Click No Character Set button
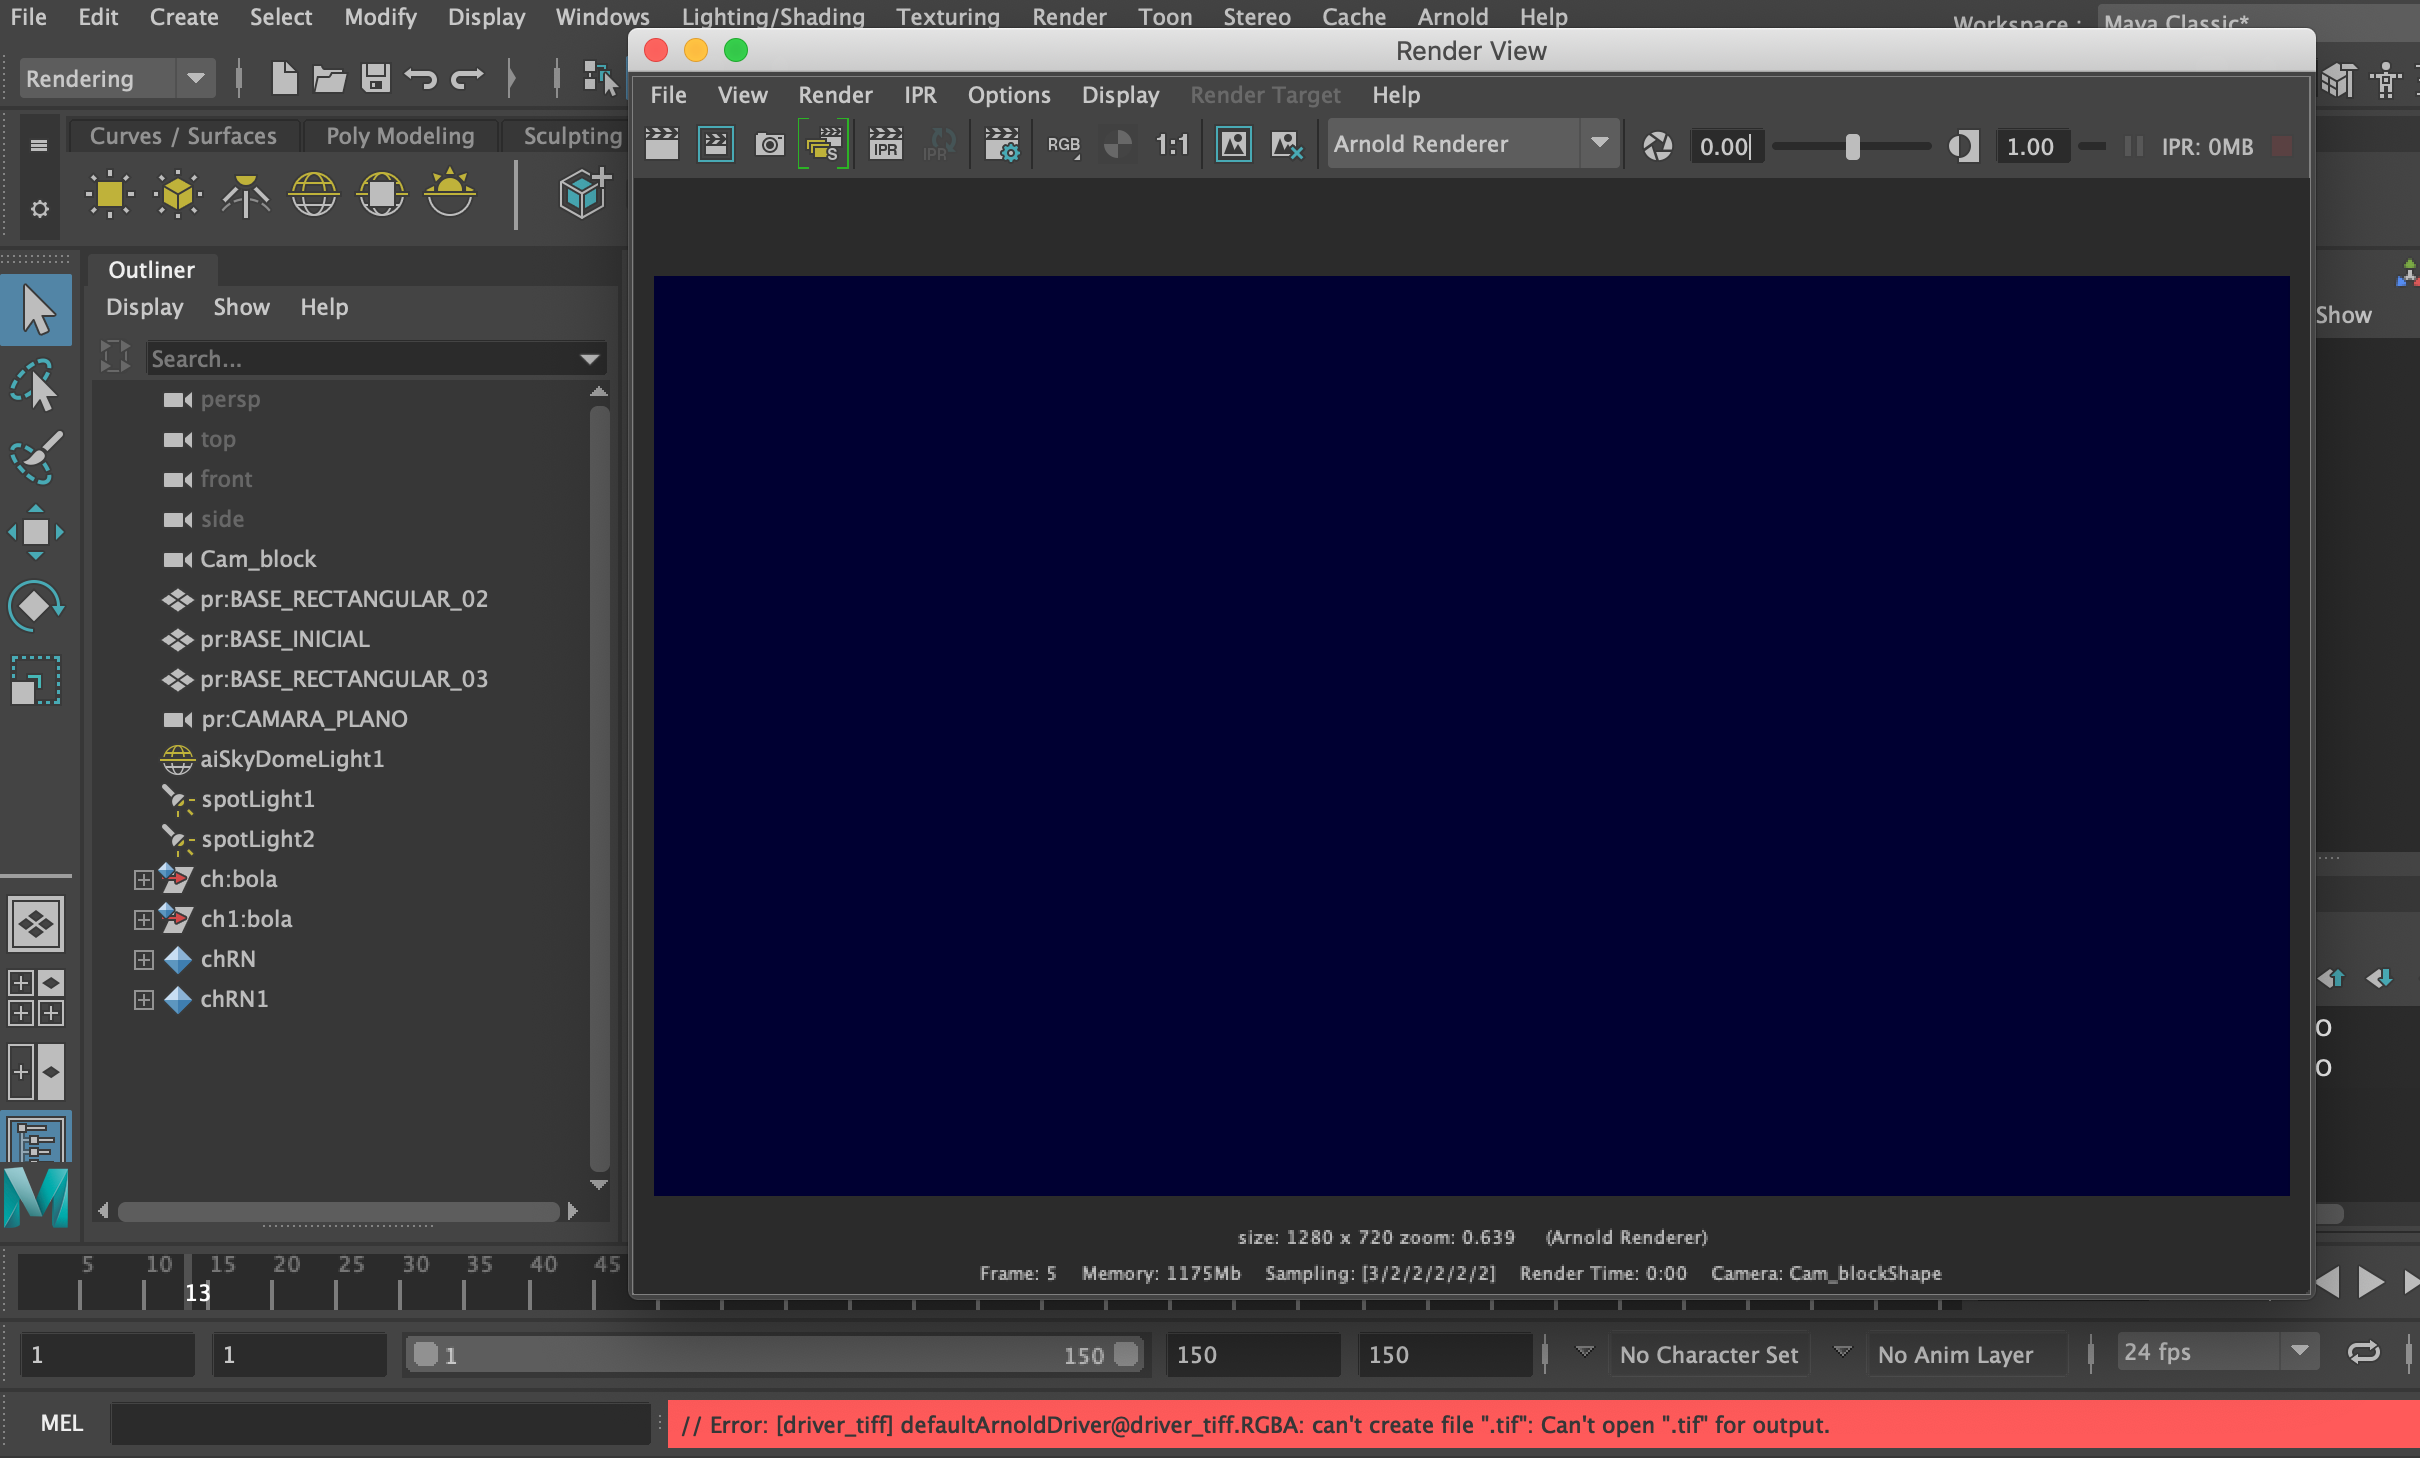The image size is (2420, 1458). [x=1708, y=1354]
